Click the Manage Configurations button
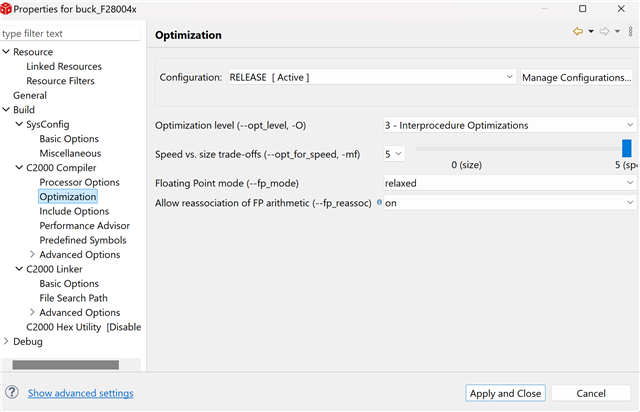The height and width of the screenshot is (412, 640). pyautogui.click(x=576, y=77)
